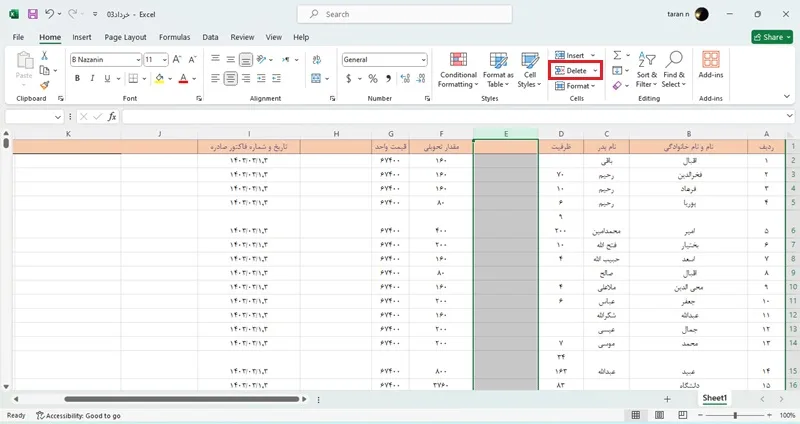
Task: Open the Page Layout ribbon tab
Action: click(x=125, y=37)
